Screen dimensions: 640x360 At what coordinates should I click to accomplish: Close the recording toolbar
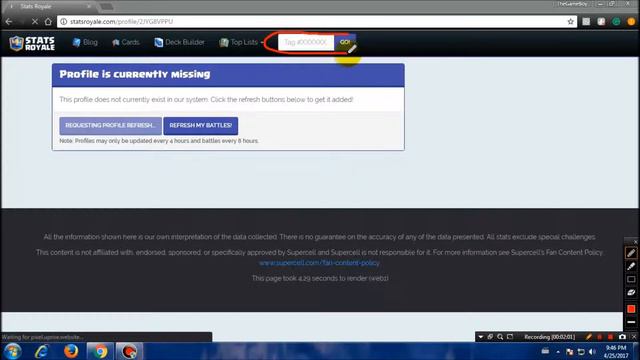click(x=634, y=337)
